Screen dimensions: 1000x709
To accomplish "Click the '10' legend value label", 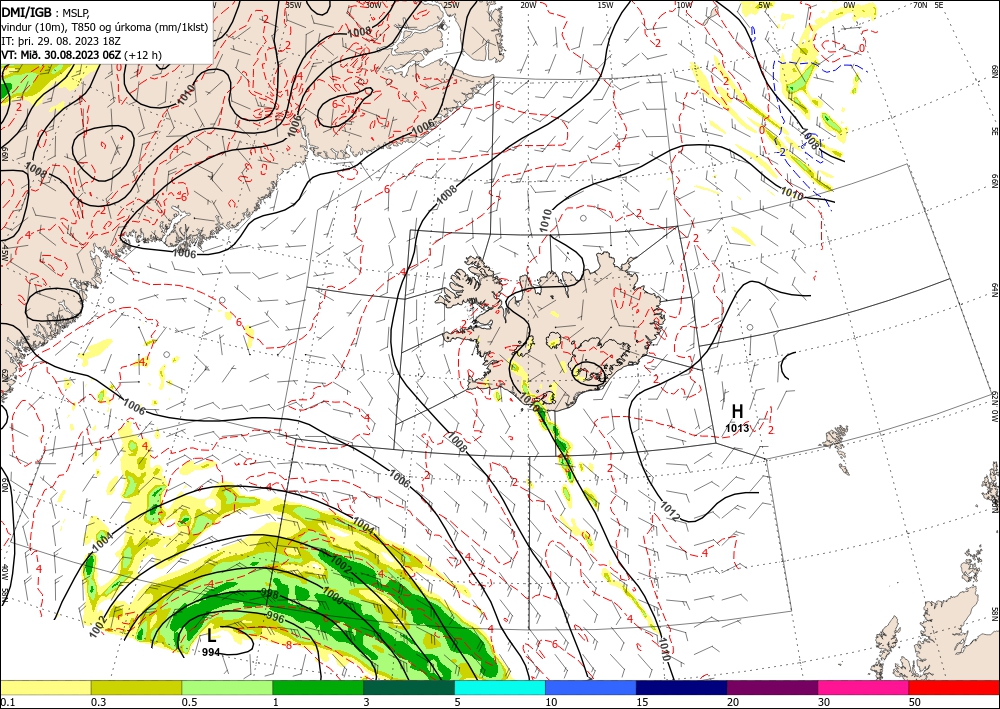I will (x=552, y=702).
